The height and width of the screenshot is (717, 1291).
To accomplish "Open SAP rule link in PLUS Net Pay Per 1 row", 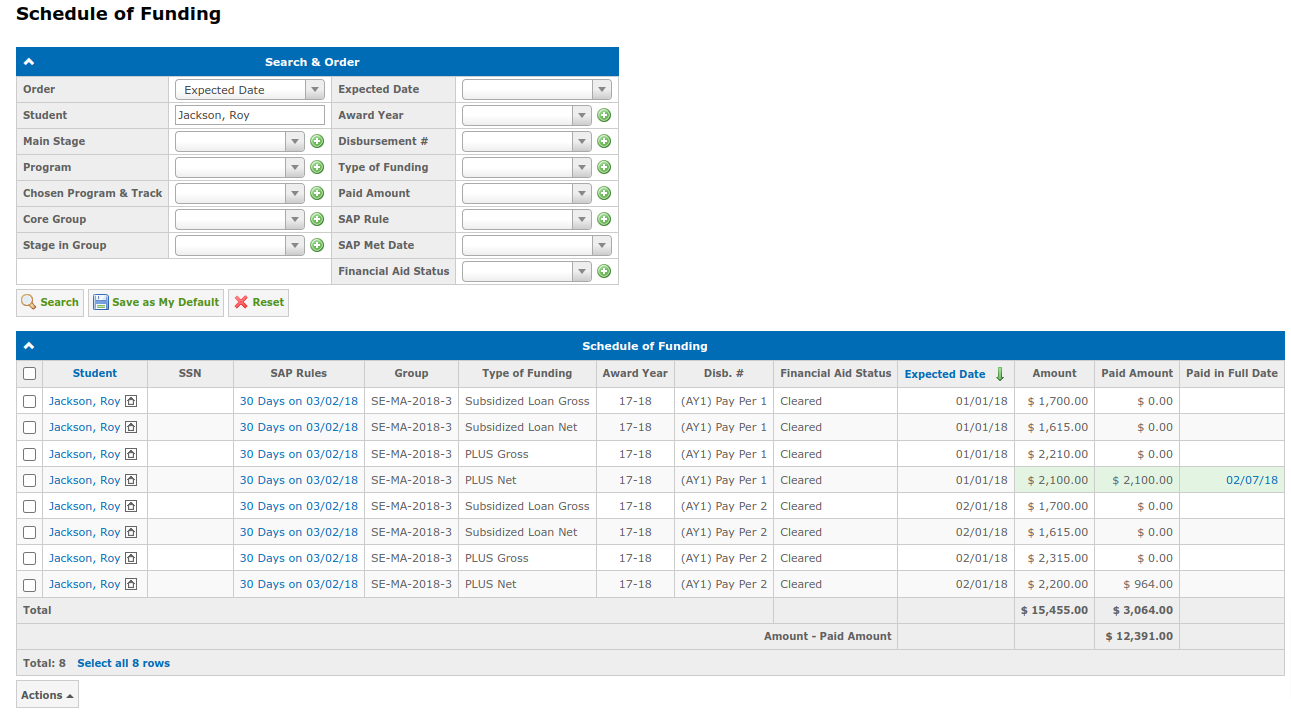I will click(299, 480).
